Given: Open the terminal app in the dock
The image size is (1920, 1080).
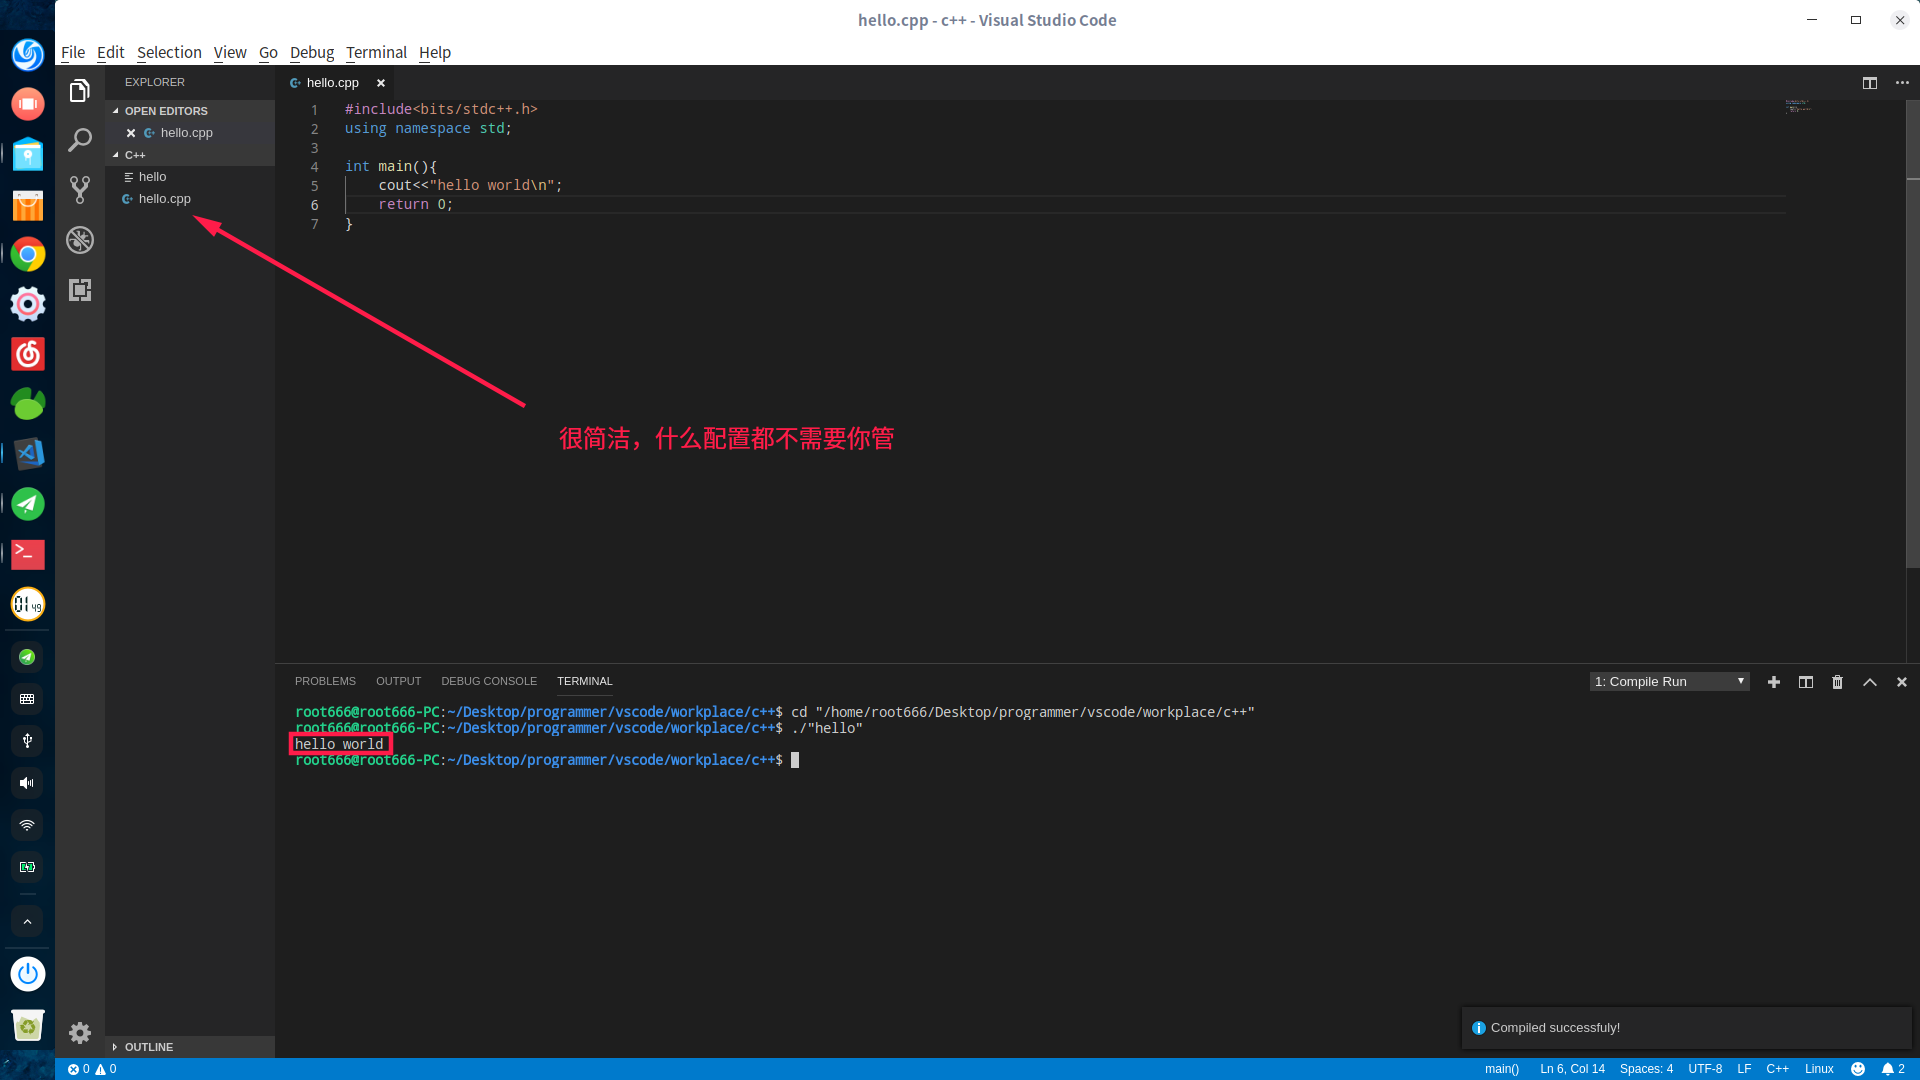Looking at the screenshot, I should click(x=28, y=554).
